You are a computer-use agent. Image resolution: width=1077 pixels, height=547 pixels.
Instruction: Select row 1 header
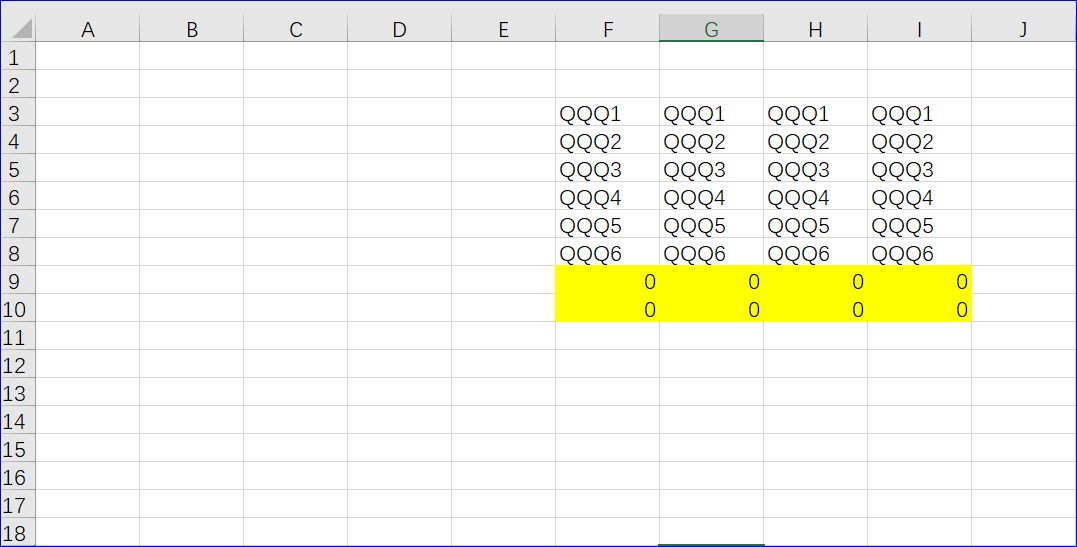[19, 56]
